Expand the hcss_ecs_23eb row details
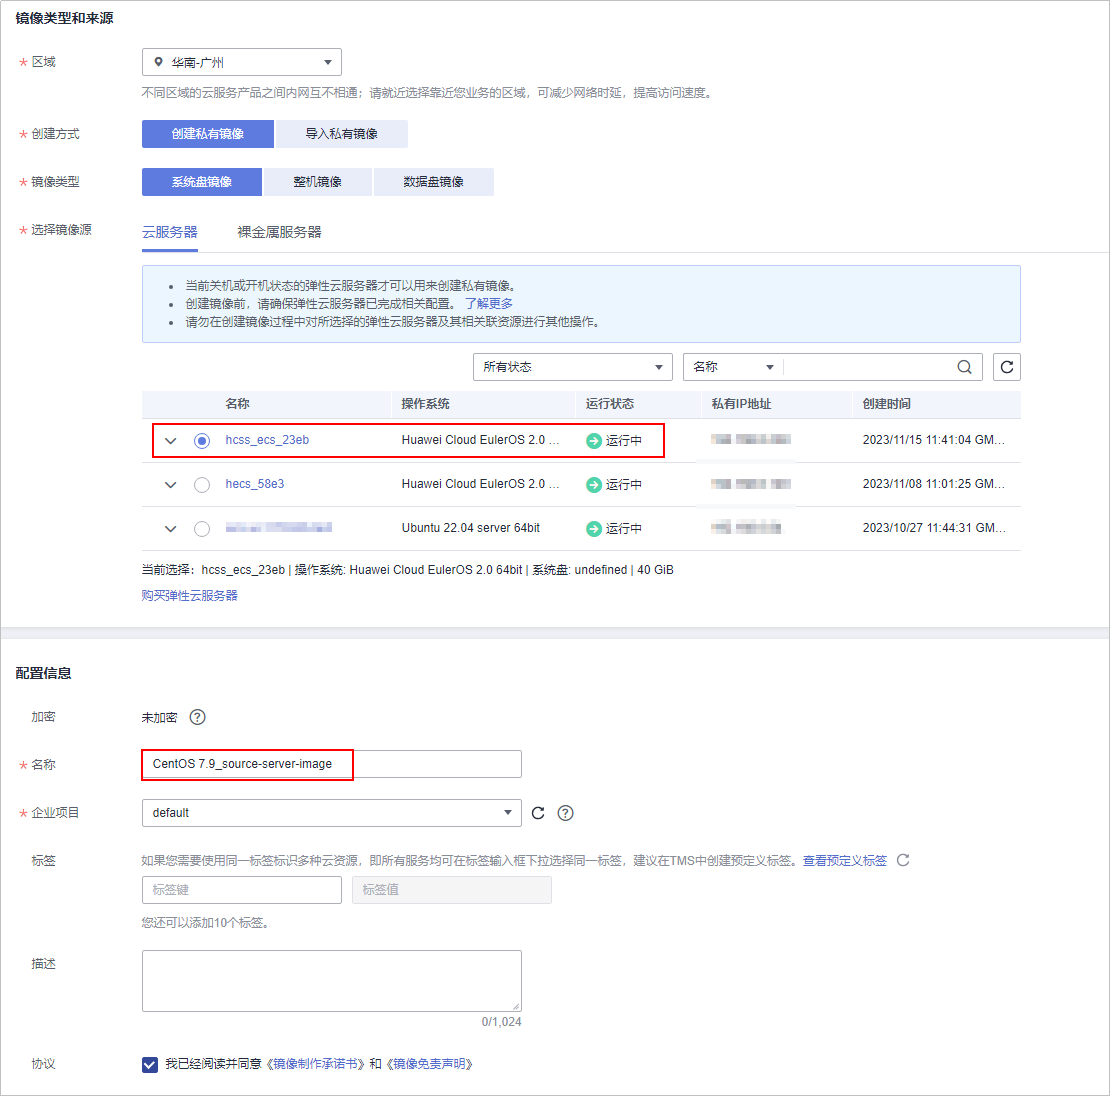The height and width of the screenshot is (1096, 1110). click(x=171, y=440)
